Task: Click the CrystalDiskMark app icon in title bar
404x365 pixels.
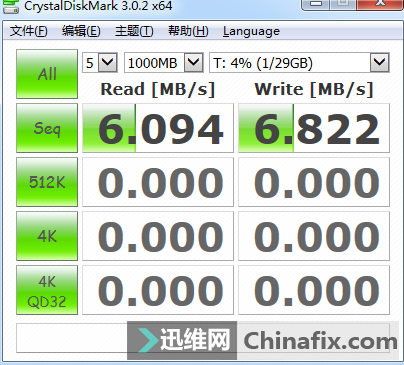Action: (11, 7)
